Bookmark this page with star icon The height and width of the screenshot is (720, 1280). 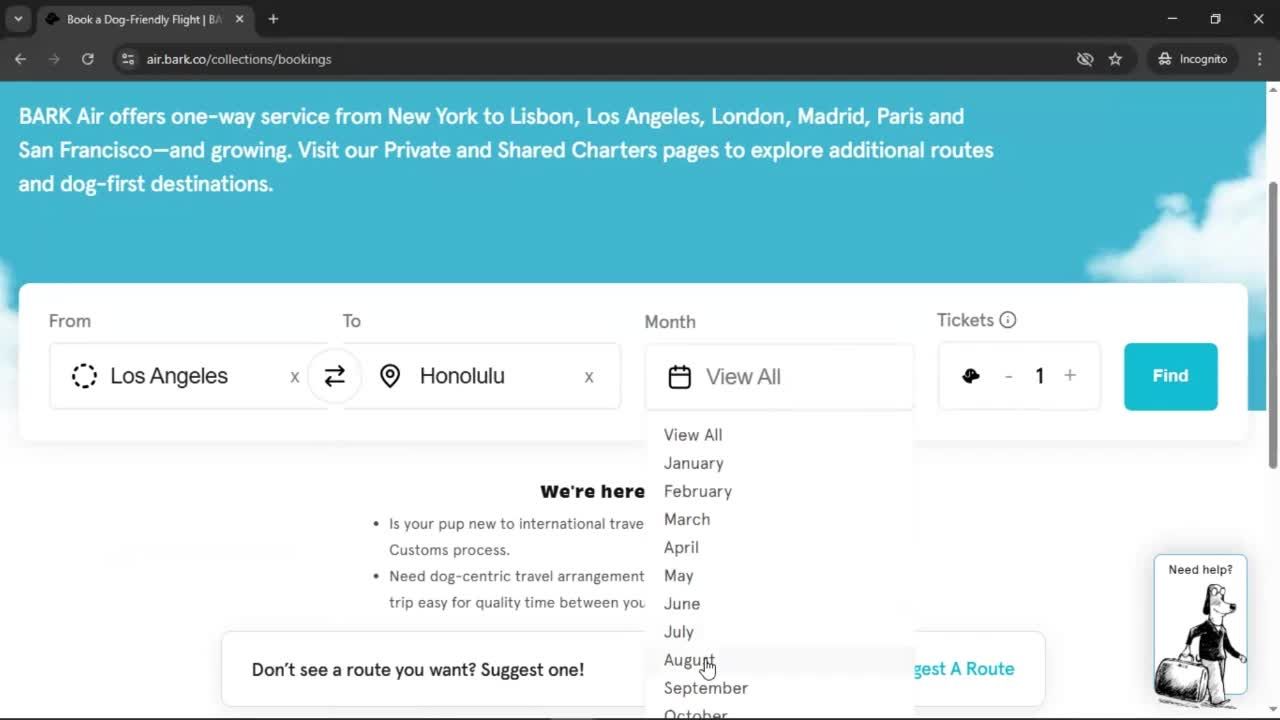(x=1115, y=59)
